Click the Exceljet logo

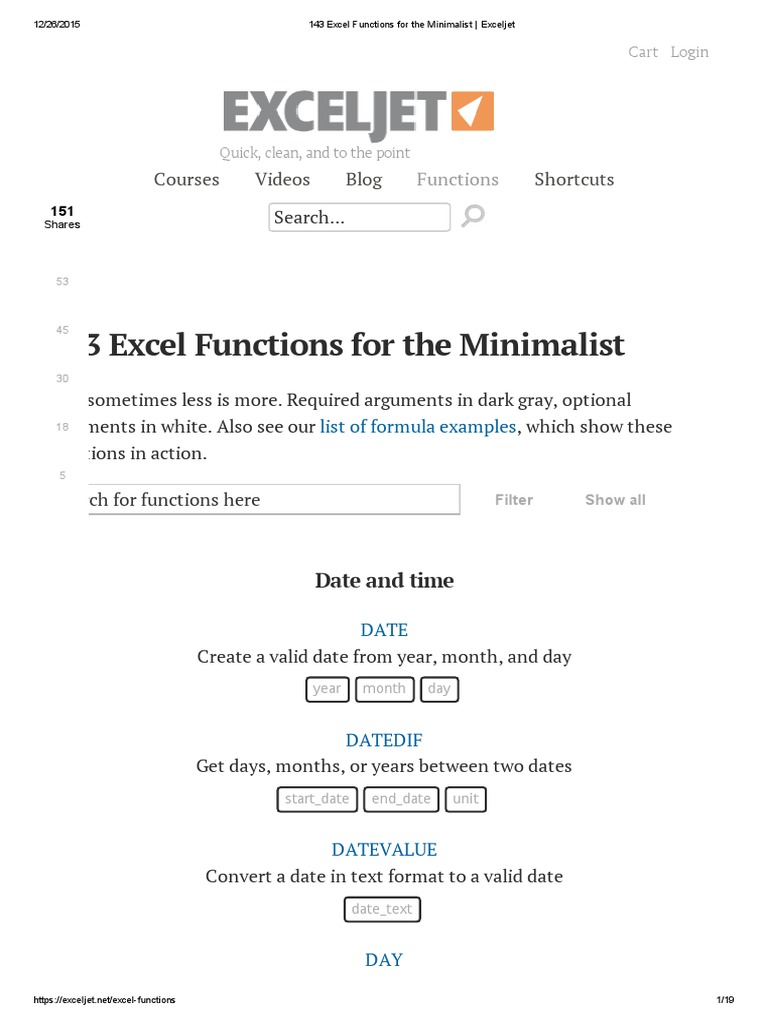[358, 113]
